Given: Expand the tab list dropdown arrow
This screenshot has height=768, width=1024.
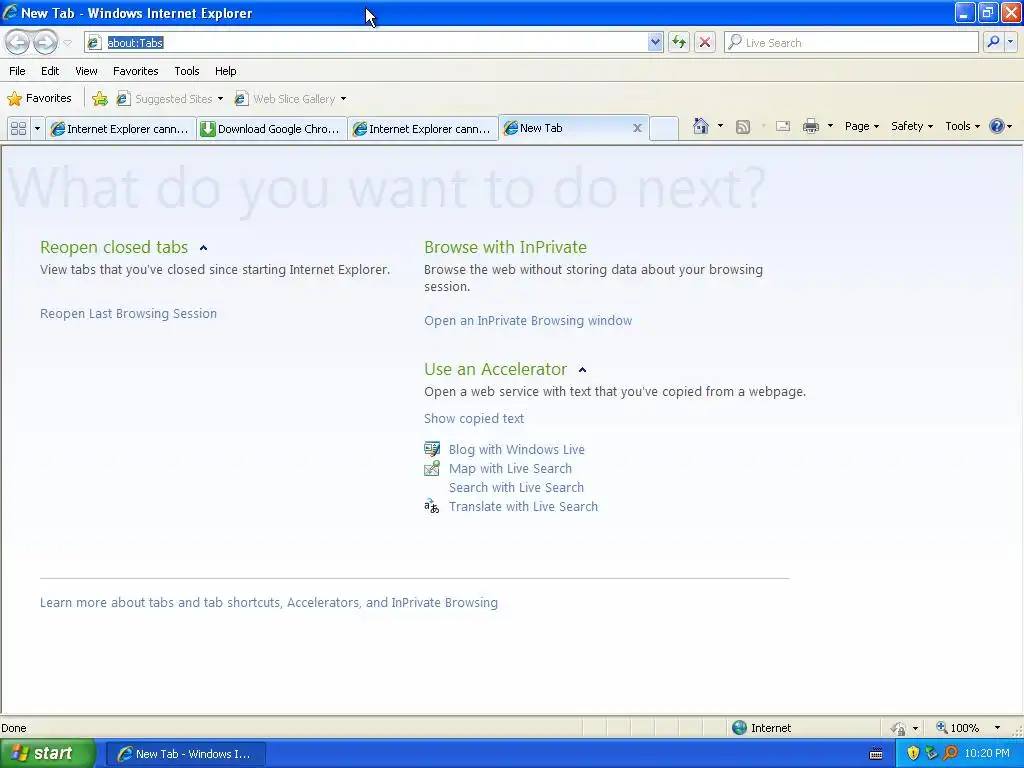Looking at the screenshot, I should [37, 129].
